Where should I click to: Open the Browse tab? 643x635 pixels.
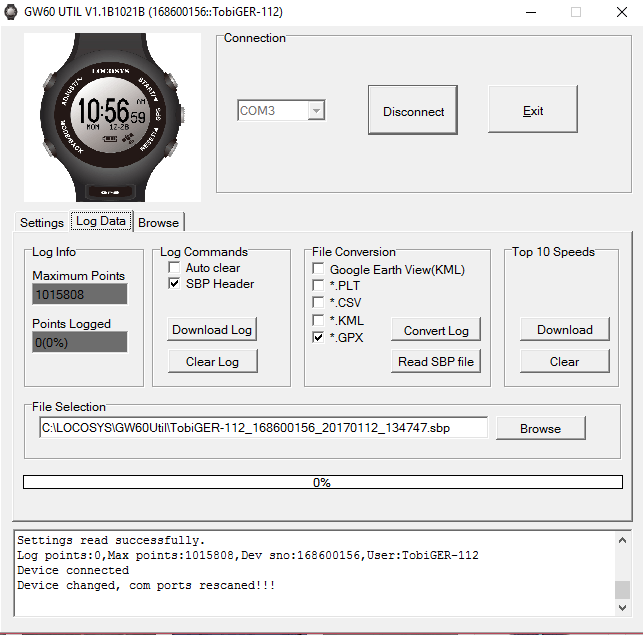tap(158, 223)
